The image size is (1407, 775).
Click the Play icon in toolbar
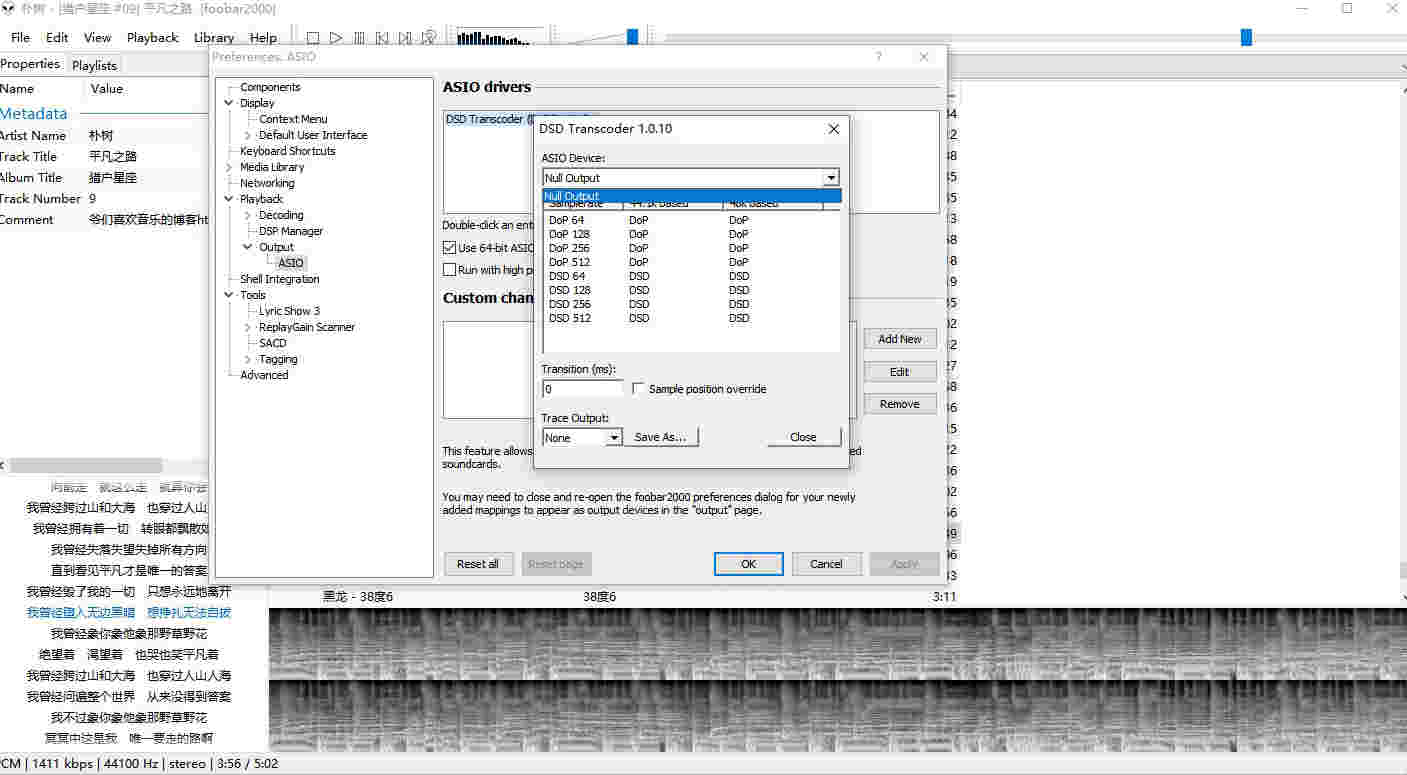pyautogui.click(x=336, y=38)
